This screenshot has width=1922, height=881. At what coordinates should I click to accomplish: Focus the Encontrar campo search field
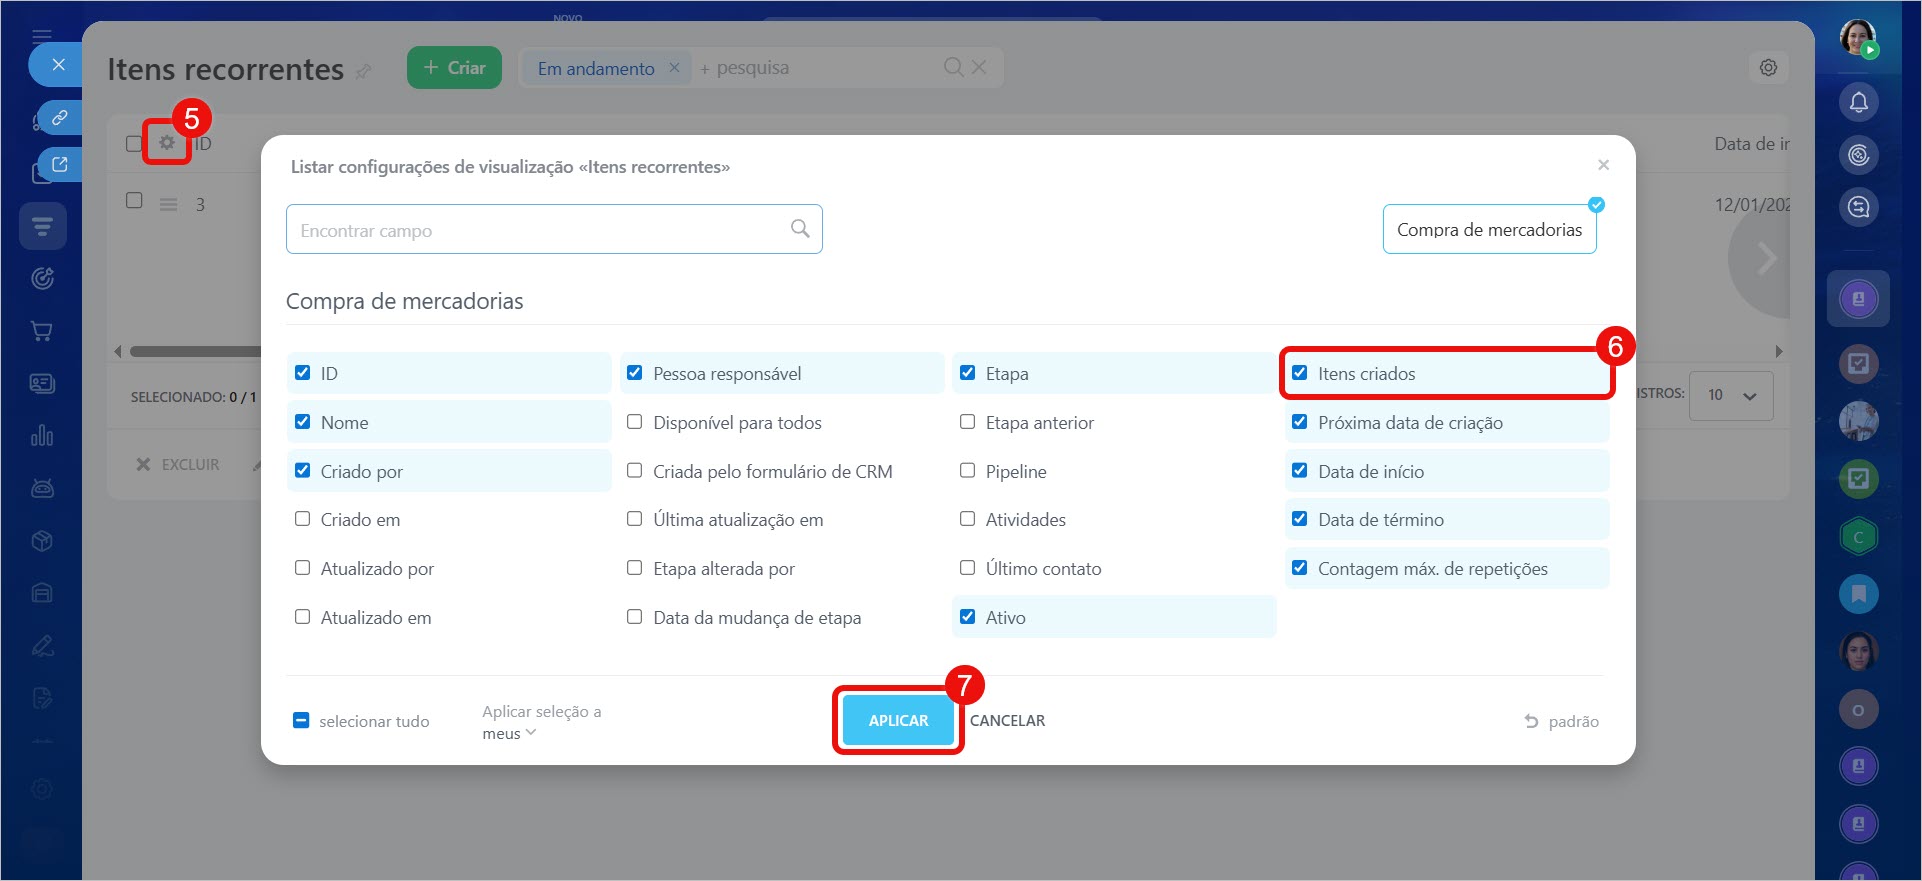pyautogui.click(x=540, y=230)
